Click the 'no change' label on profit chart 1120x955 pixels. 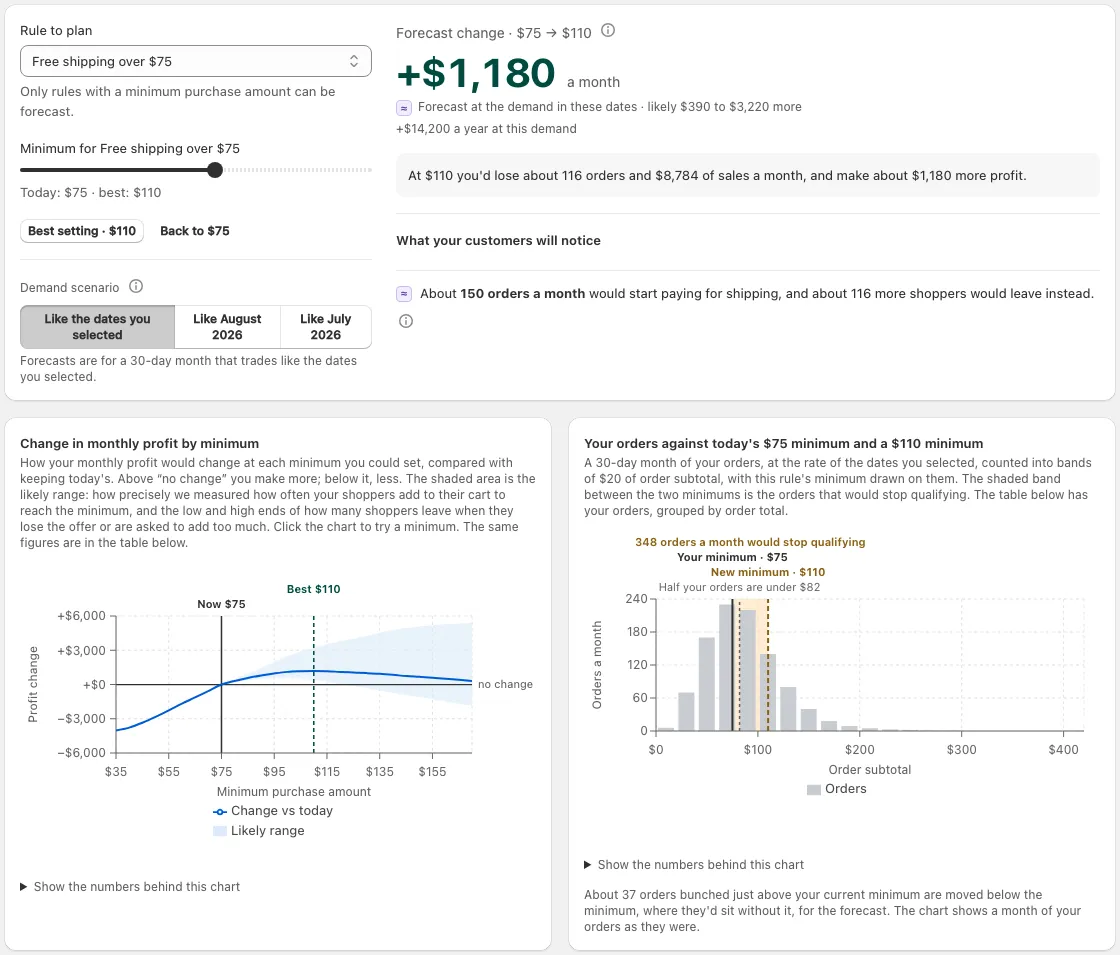(x=505, y=684)
